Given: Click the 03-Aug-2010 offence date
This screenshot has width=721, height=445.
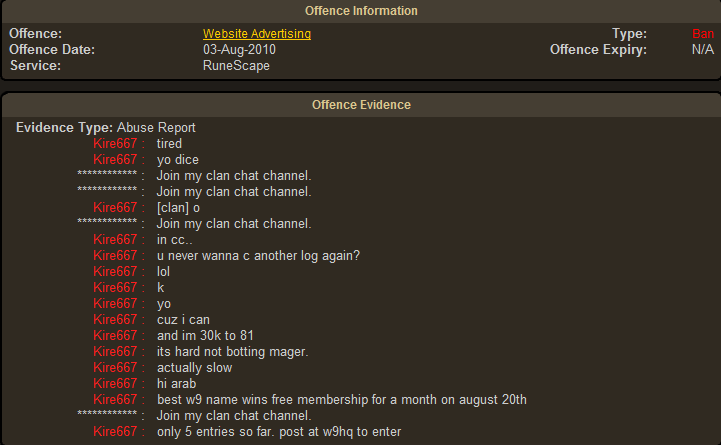Looking at the screenshot, I should pos(240,50).
